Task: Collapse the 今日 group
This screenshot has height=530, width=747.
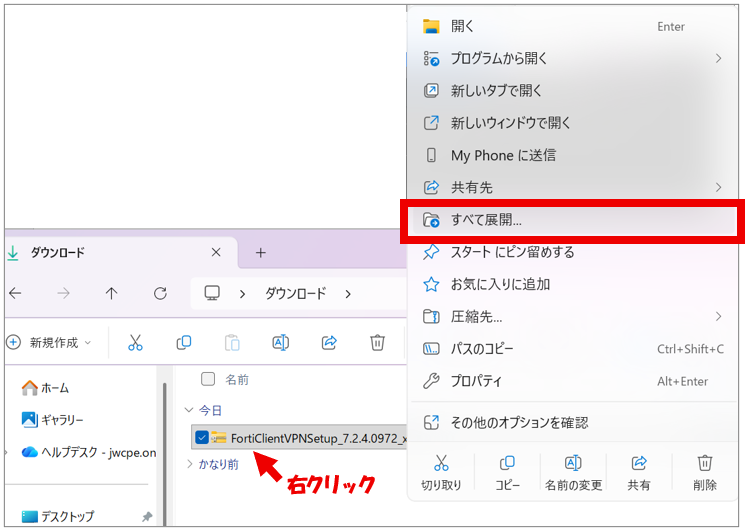Action: click(189, 410)
